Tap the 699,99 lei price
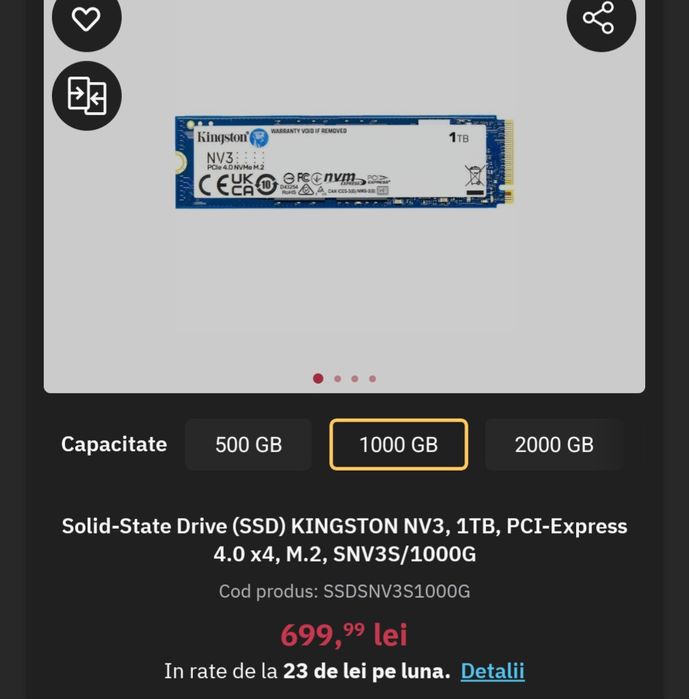This screenshot has height=699, width=689. pyautogui.click(x=344, y=634)
